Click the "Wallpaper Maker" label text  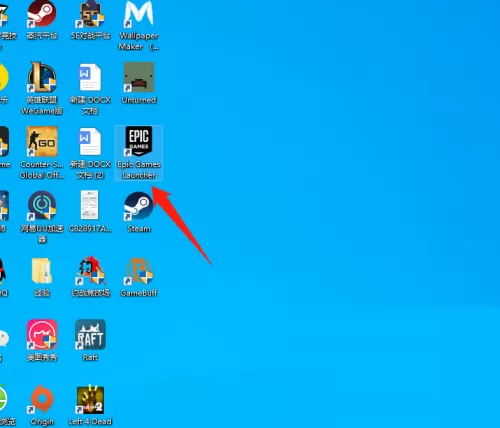(139, 41)
